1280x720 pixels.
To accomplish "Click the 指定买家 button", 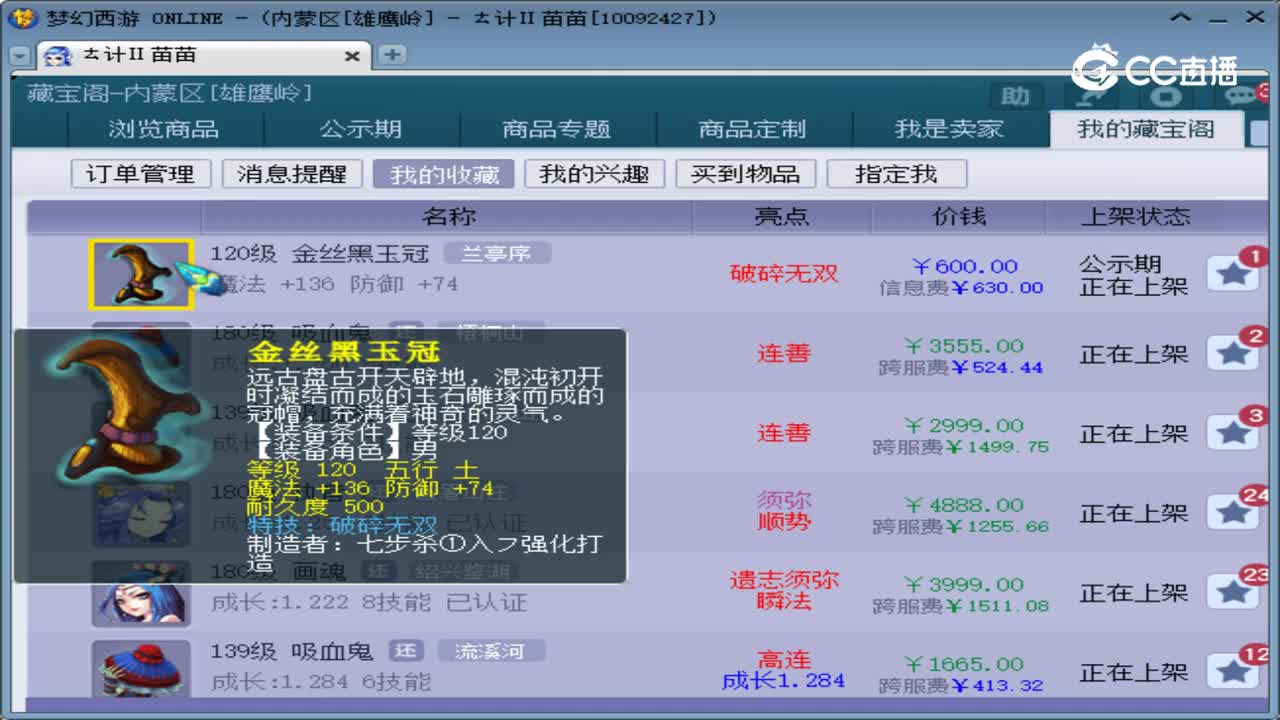I will [x=897, y=173].
